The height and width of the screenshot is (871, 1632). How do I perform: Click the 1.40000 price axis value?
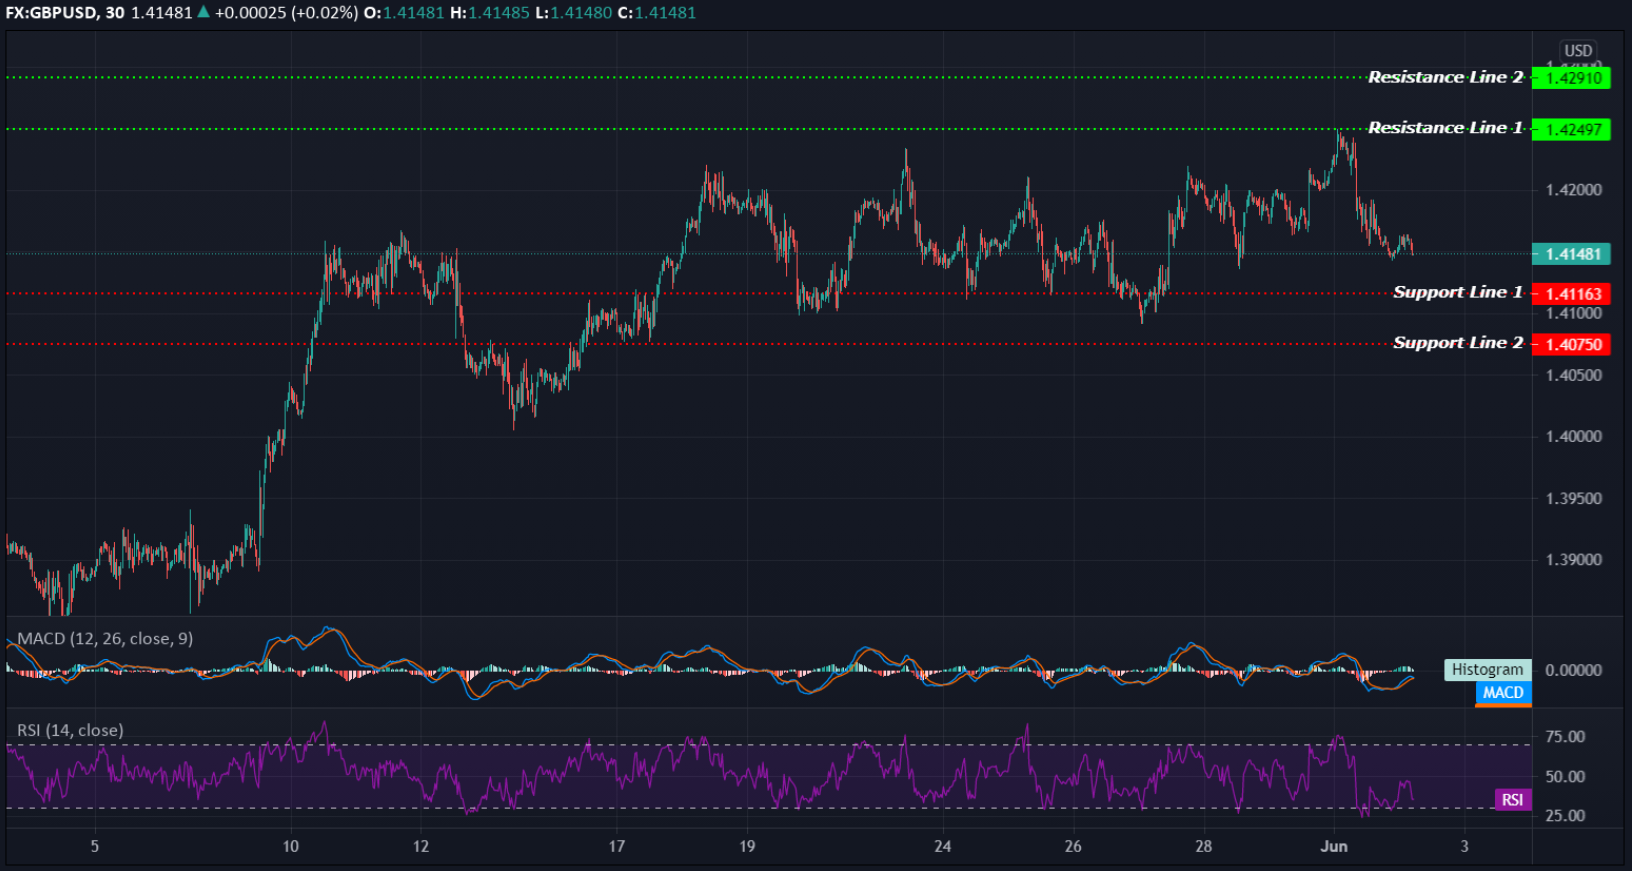coord(1574,437)
